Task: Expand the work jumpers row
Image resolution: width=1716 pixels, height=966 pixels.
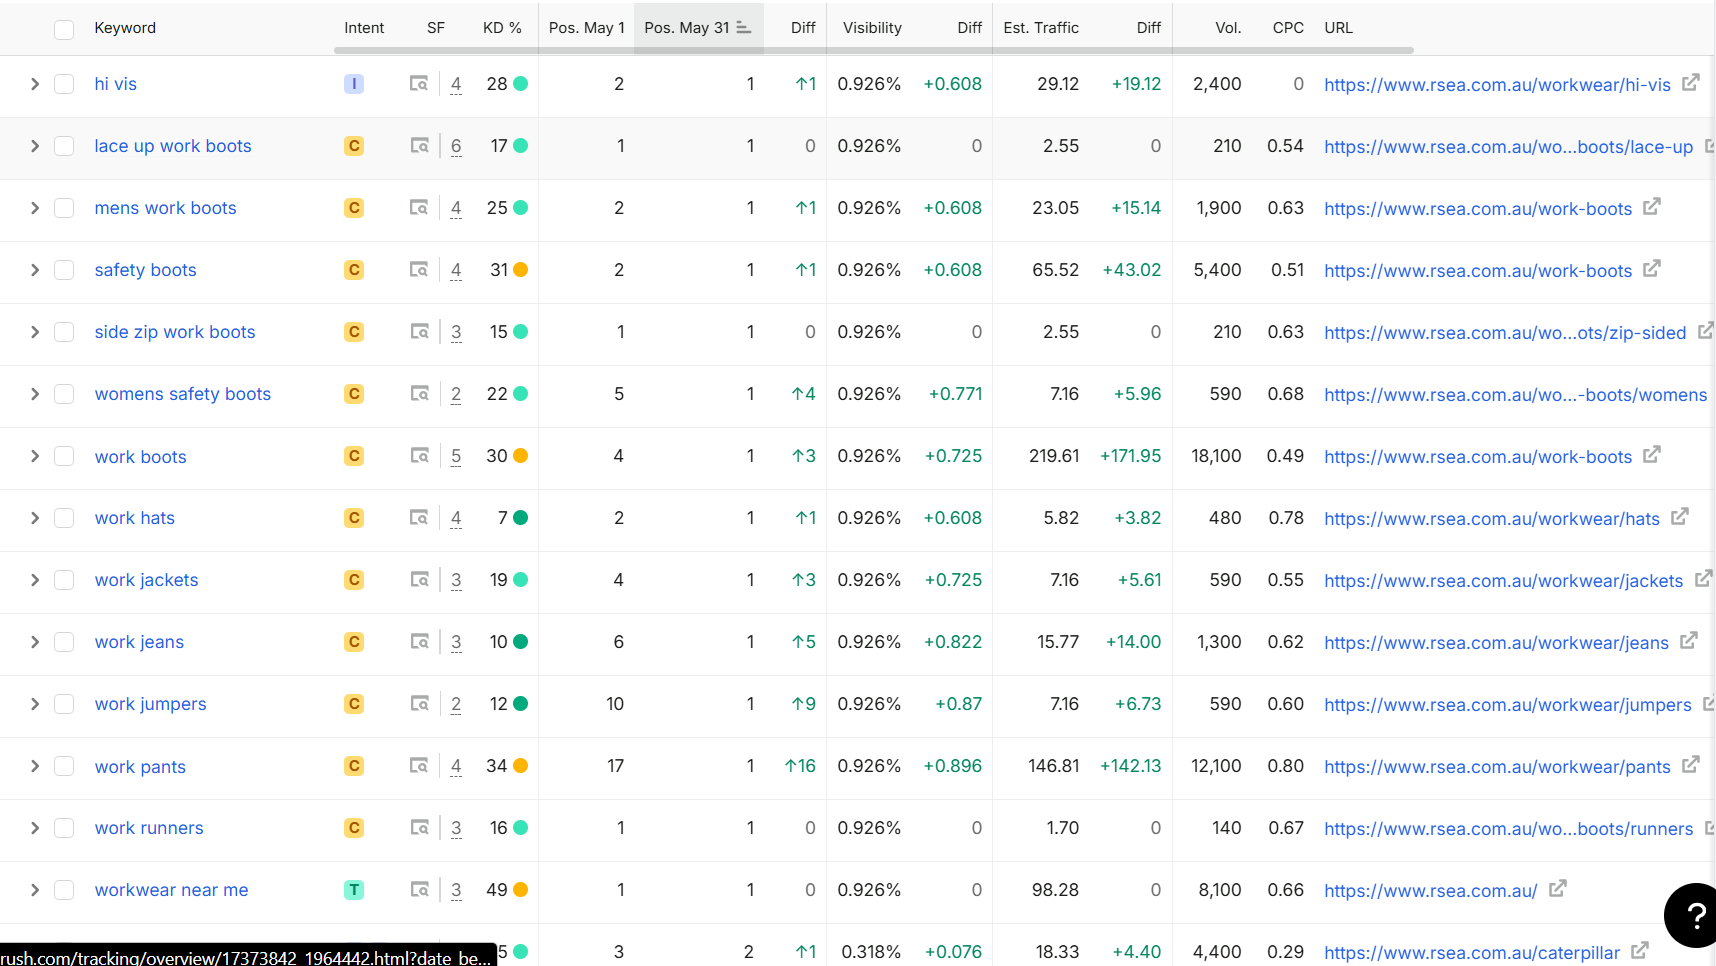Action: click(35, 704)
